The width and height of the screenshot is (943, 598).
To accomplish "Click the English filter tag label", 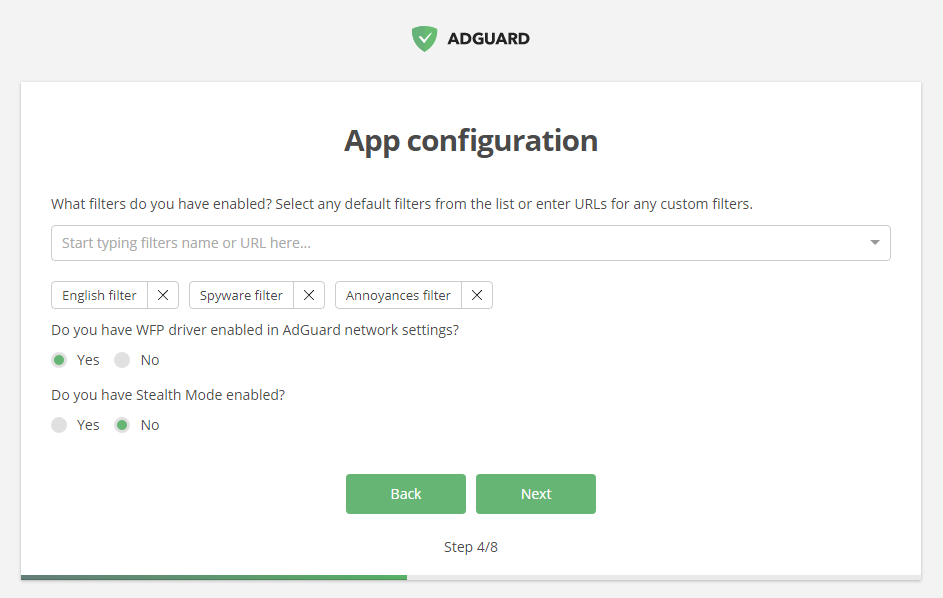I will coord(100,295).
